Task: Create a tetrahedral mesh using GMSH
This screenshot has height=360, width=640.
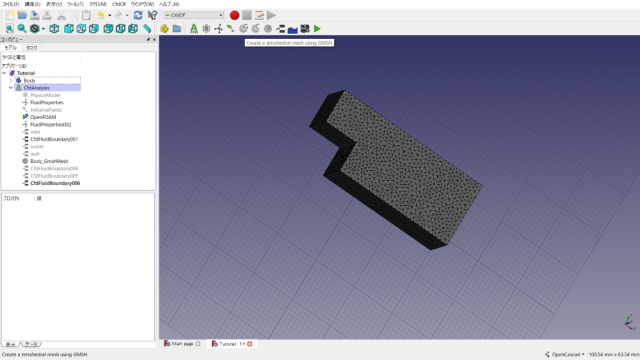Action: (243, 29)
